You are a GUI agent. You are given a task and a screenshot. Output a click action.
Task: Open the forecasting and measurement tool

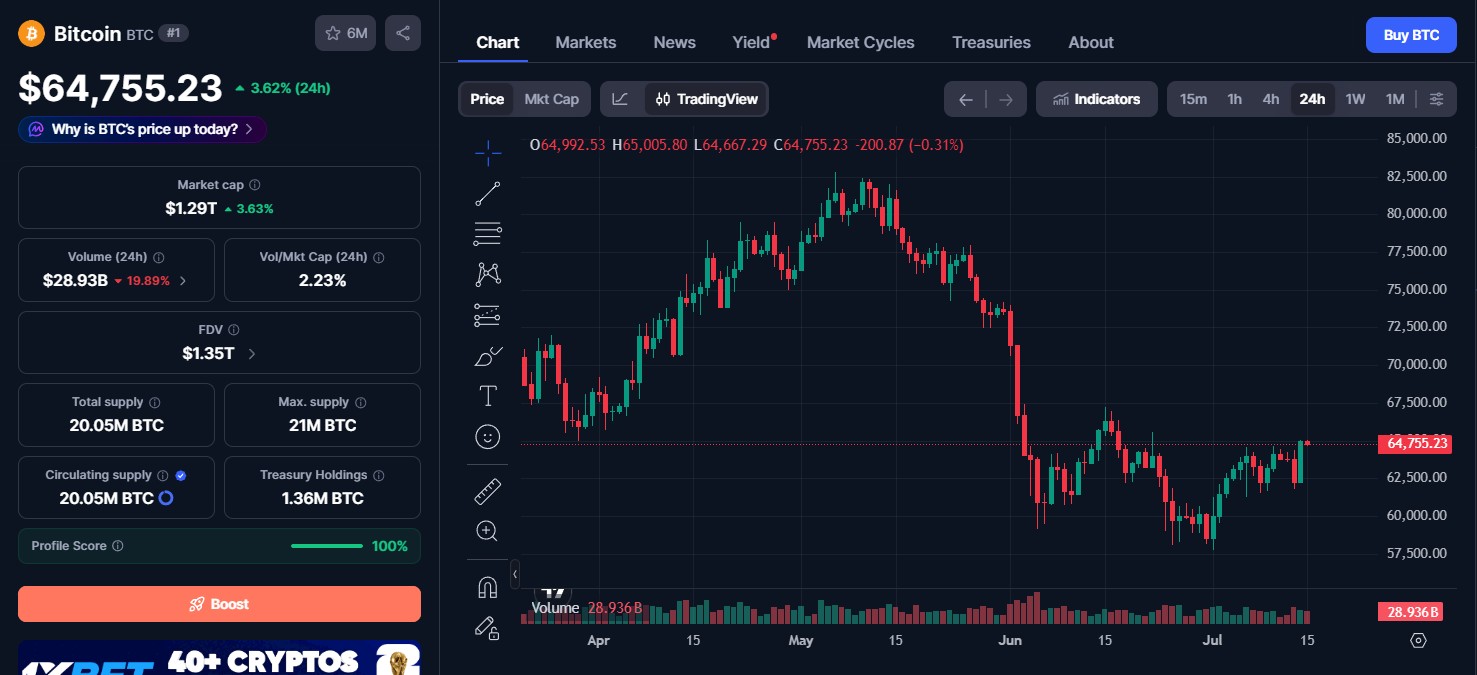tap(488, 315)
